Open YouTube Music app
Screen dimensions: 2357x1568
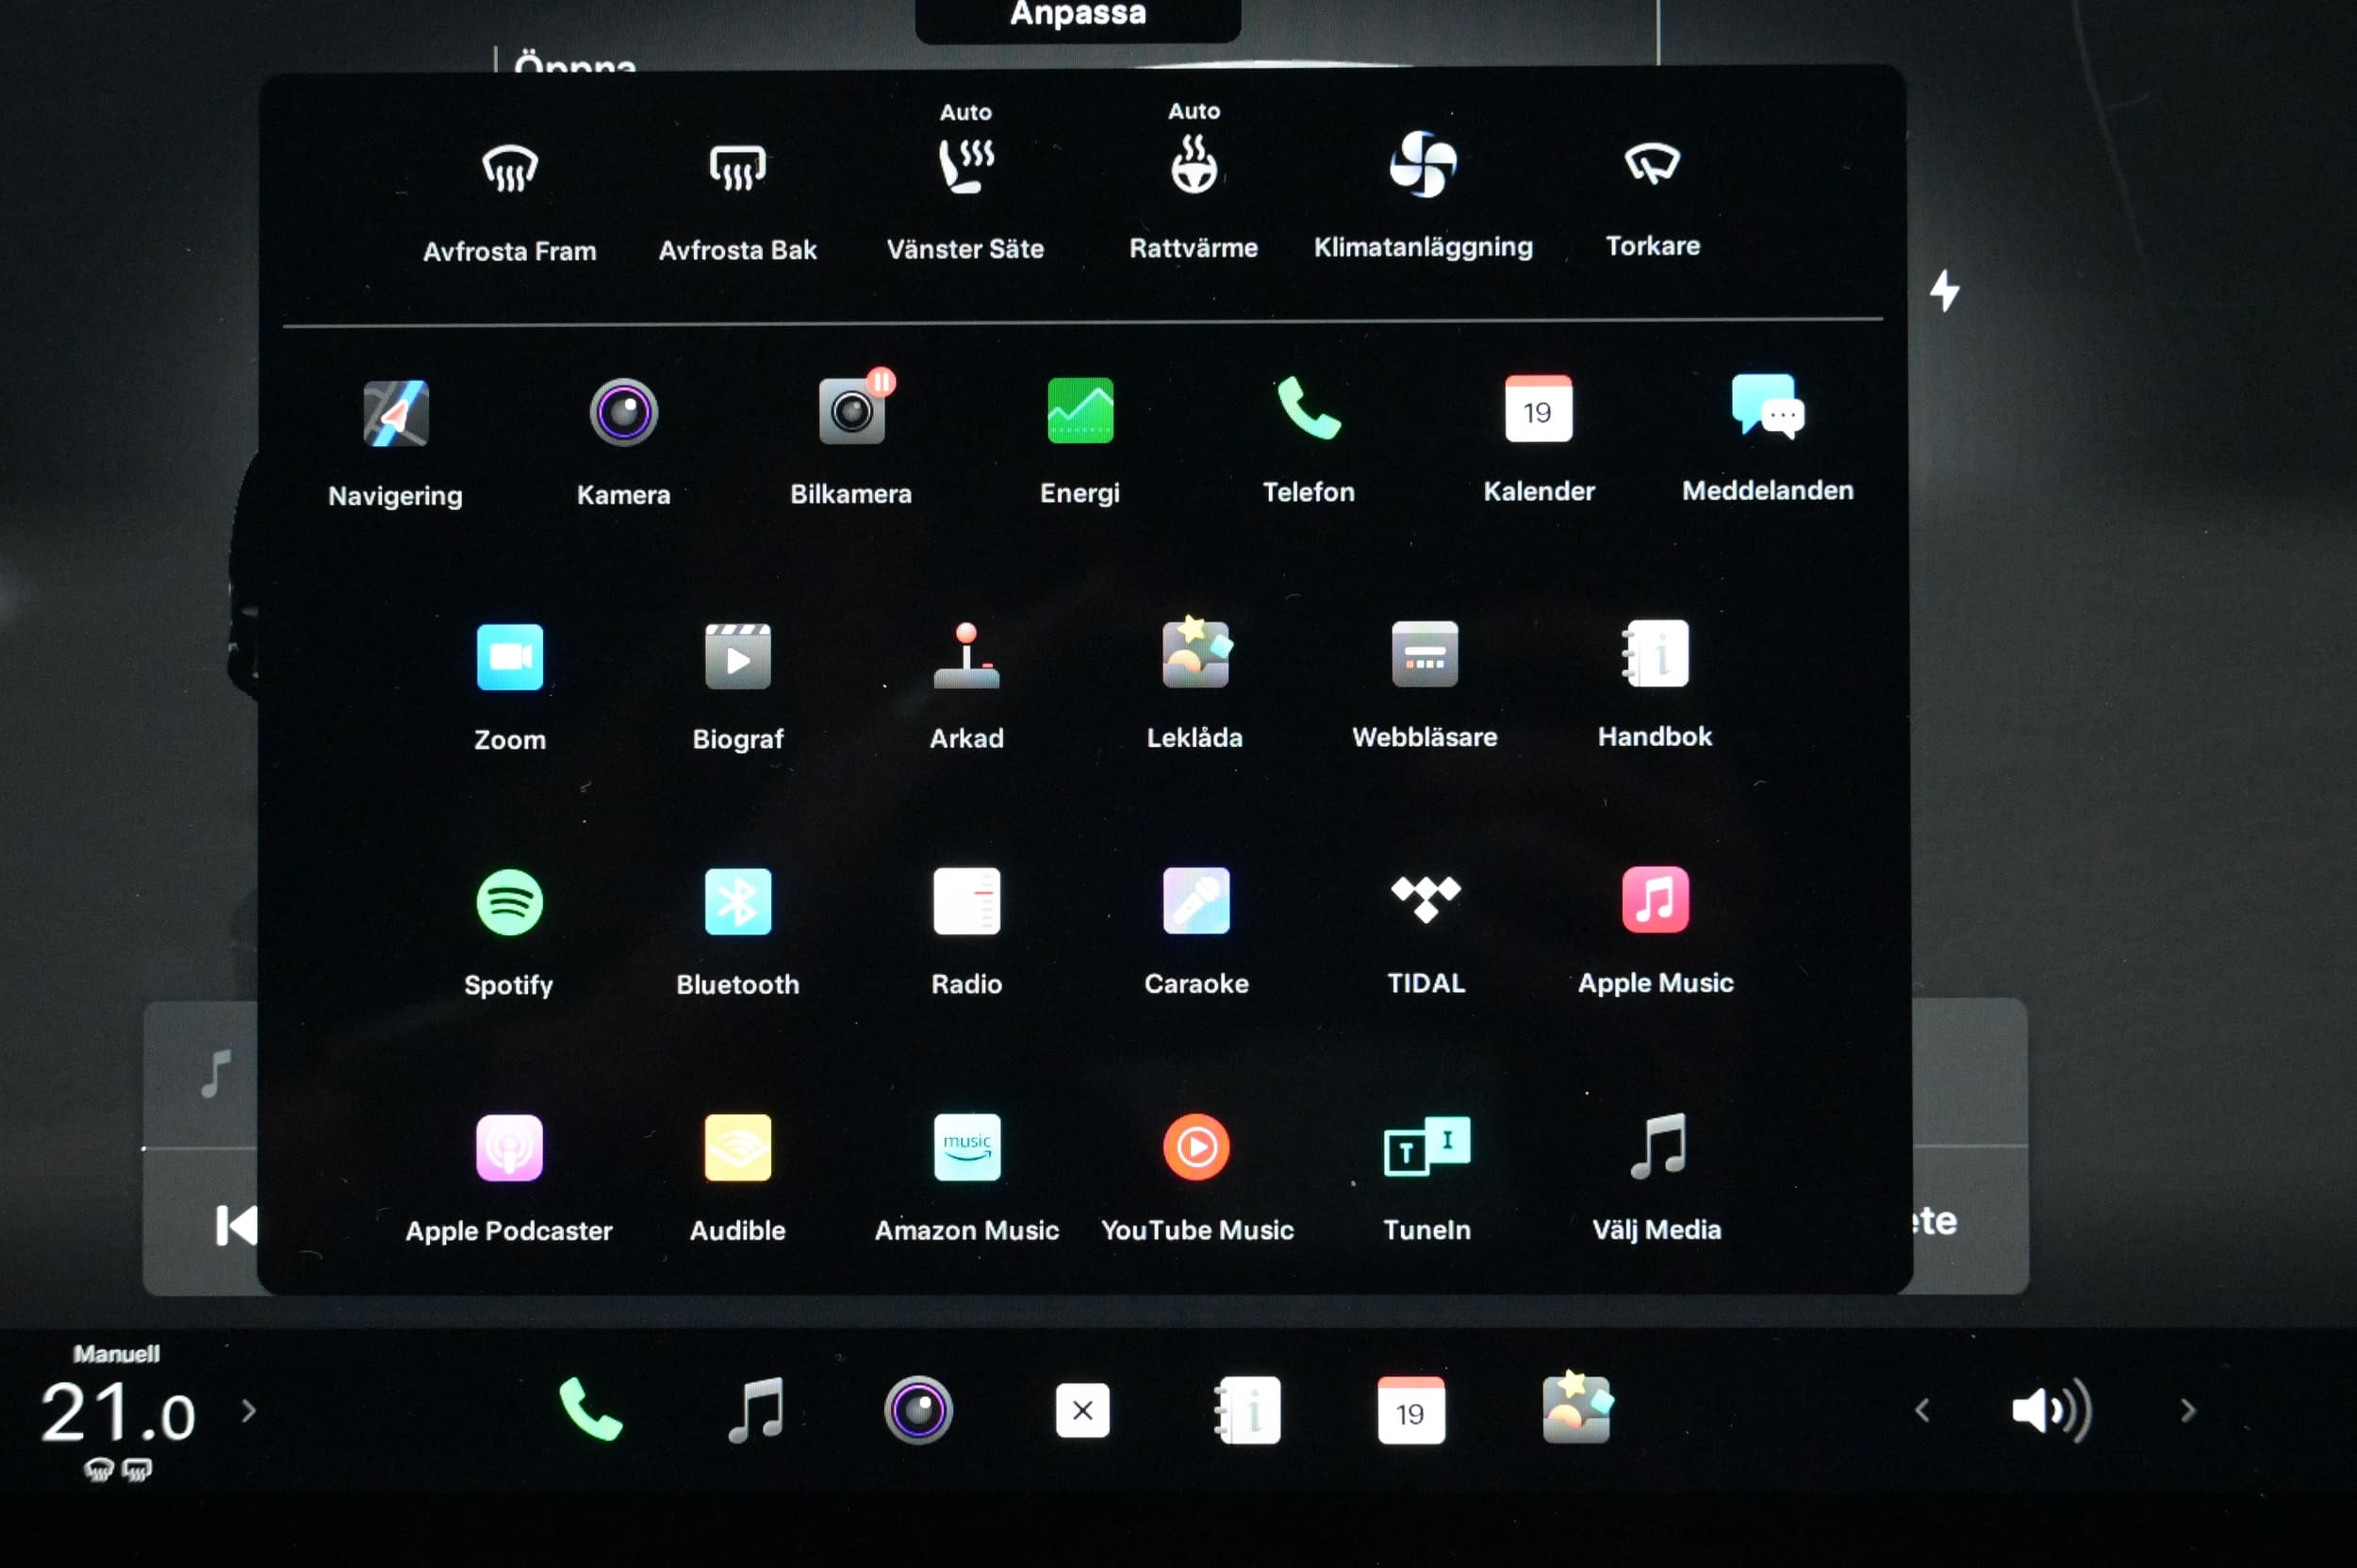1197,1147
